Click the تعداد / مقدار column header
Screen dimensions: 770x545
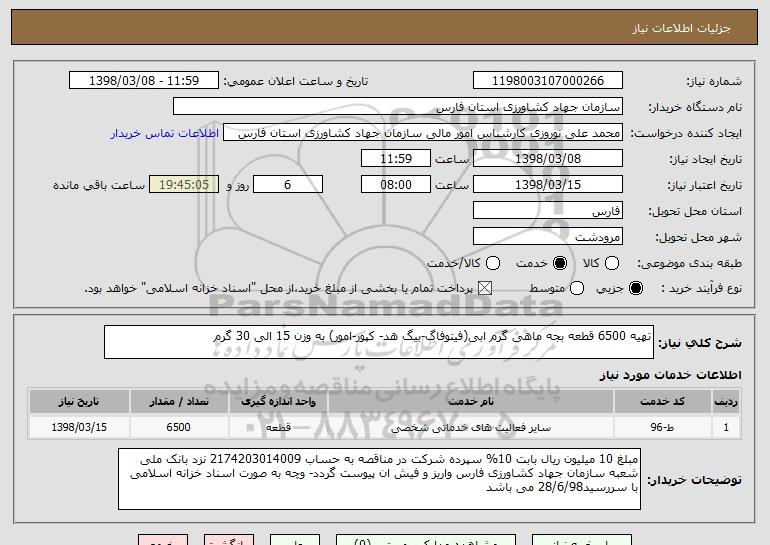click(179, 402)
